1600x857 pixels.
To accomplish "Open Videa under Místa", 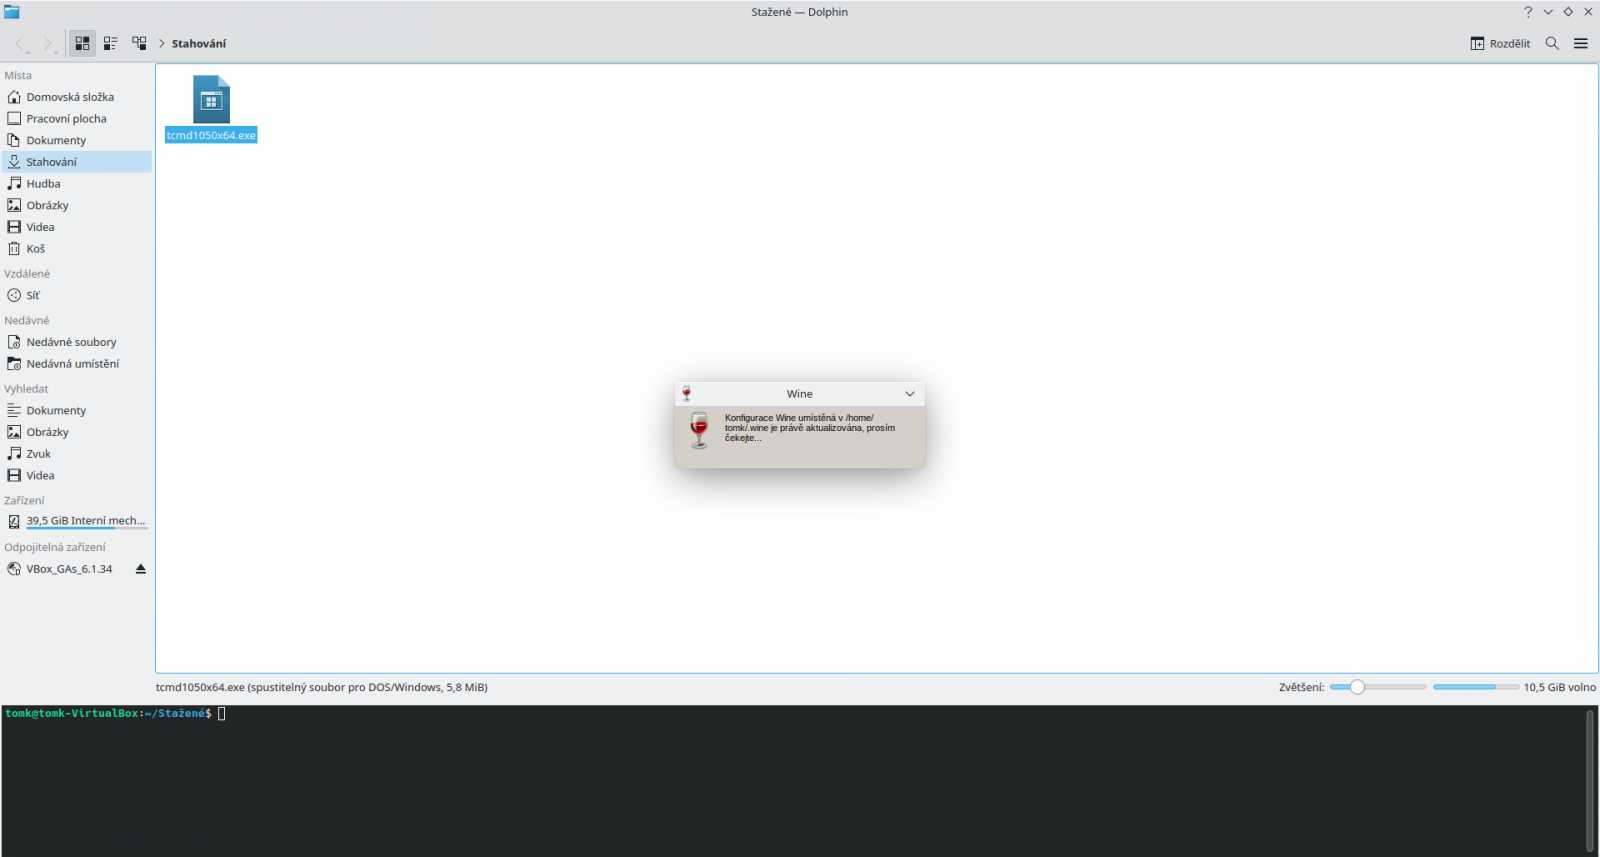I will point(76,227).
